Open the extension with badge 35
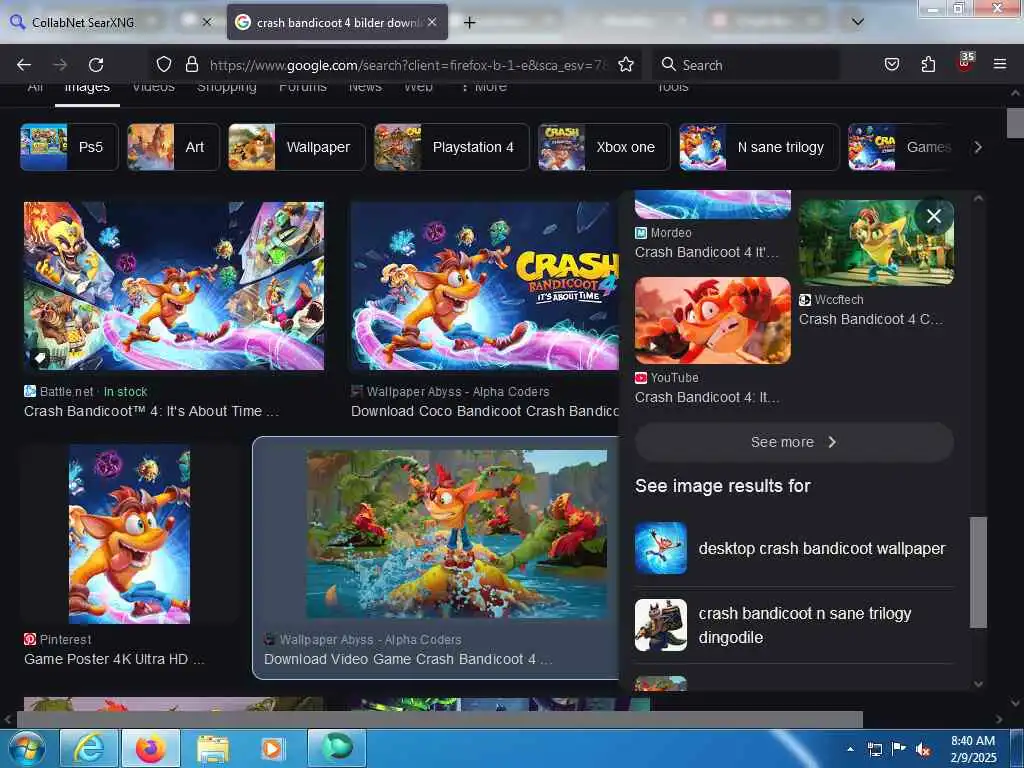The image size is (1024, 768). point(965,63)
